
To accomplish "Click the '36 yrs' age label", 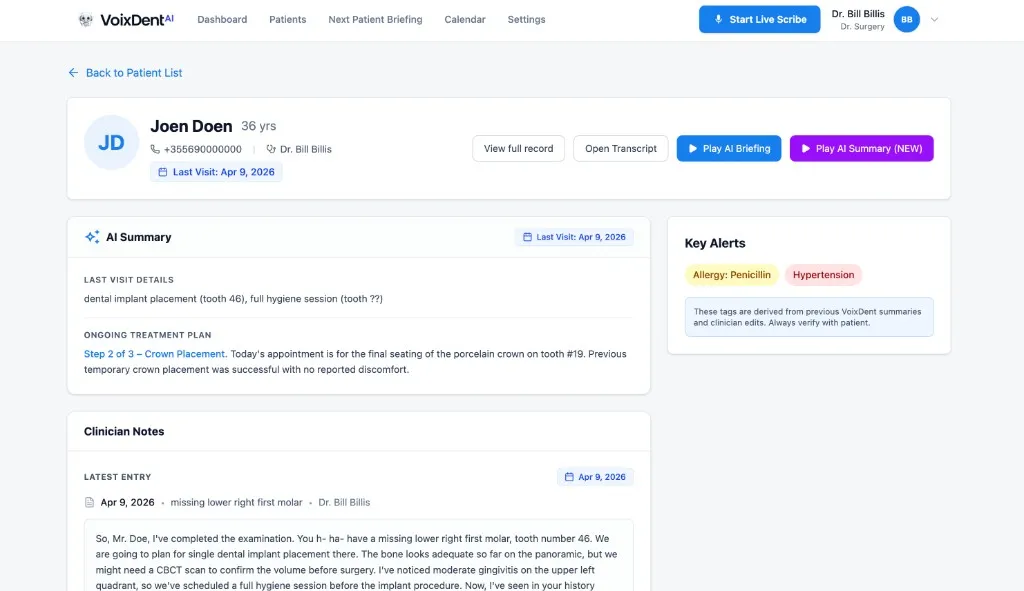I will point(259,126).
